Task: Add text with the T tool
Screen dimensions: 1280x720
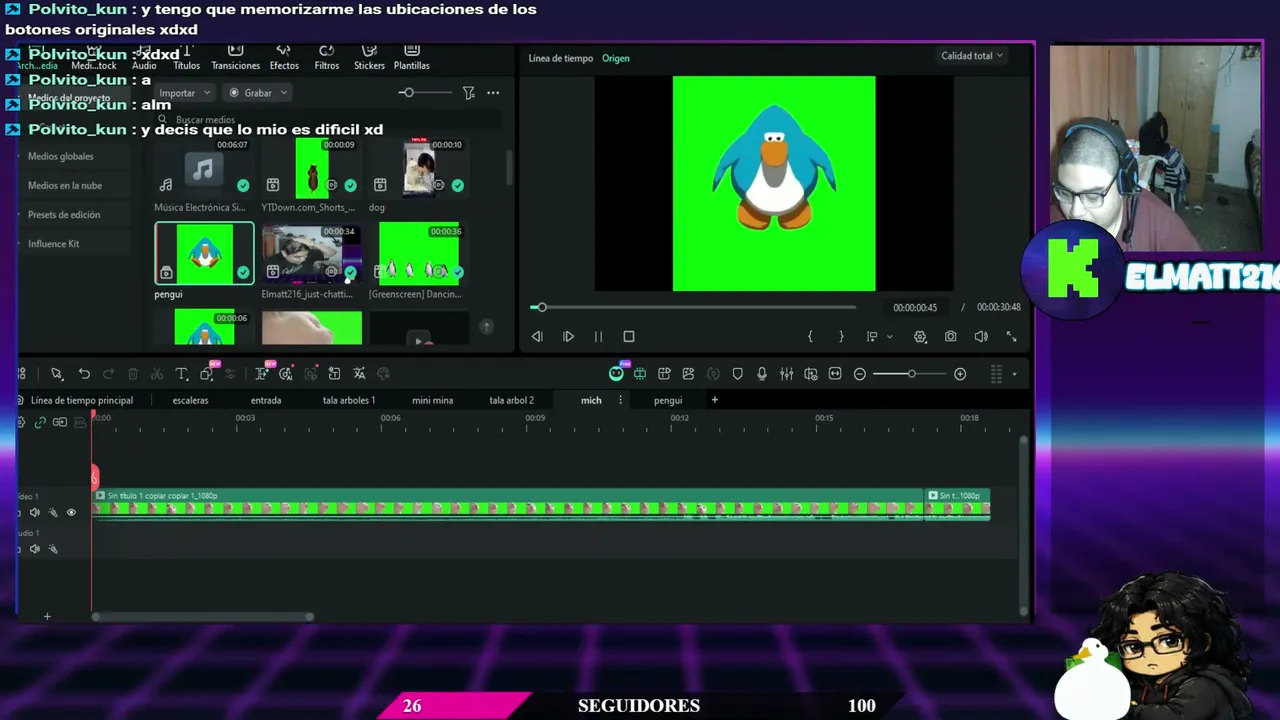Action: click(182, 374)
